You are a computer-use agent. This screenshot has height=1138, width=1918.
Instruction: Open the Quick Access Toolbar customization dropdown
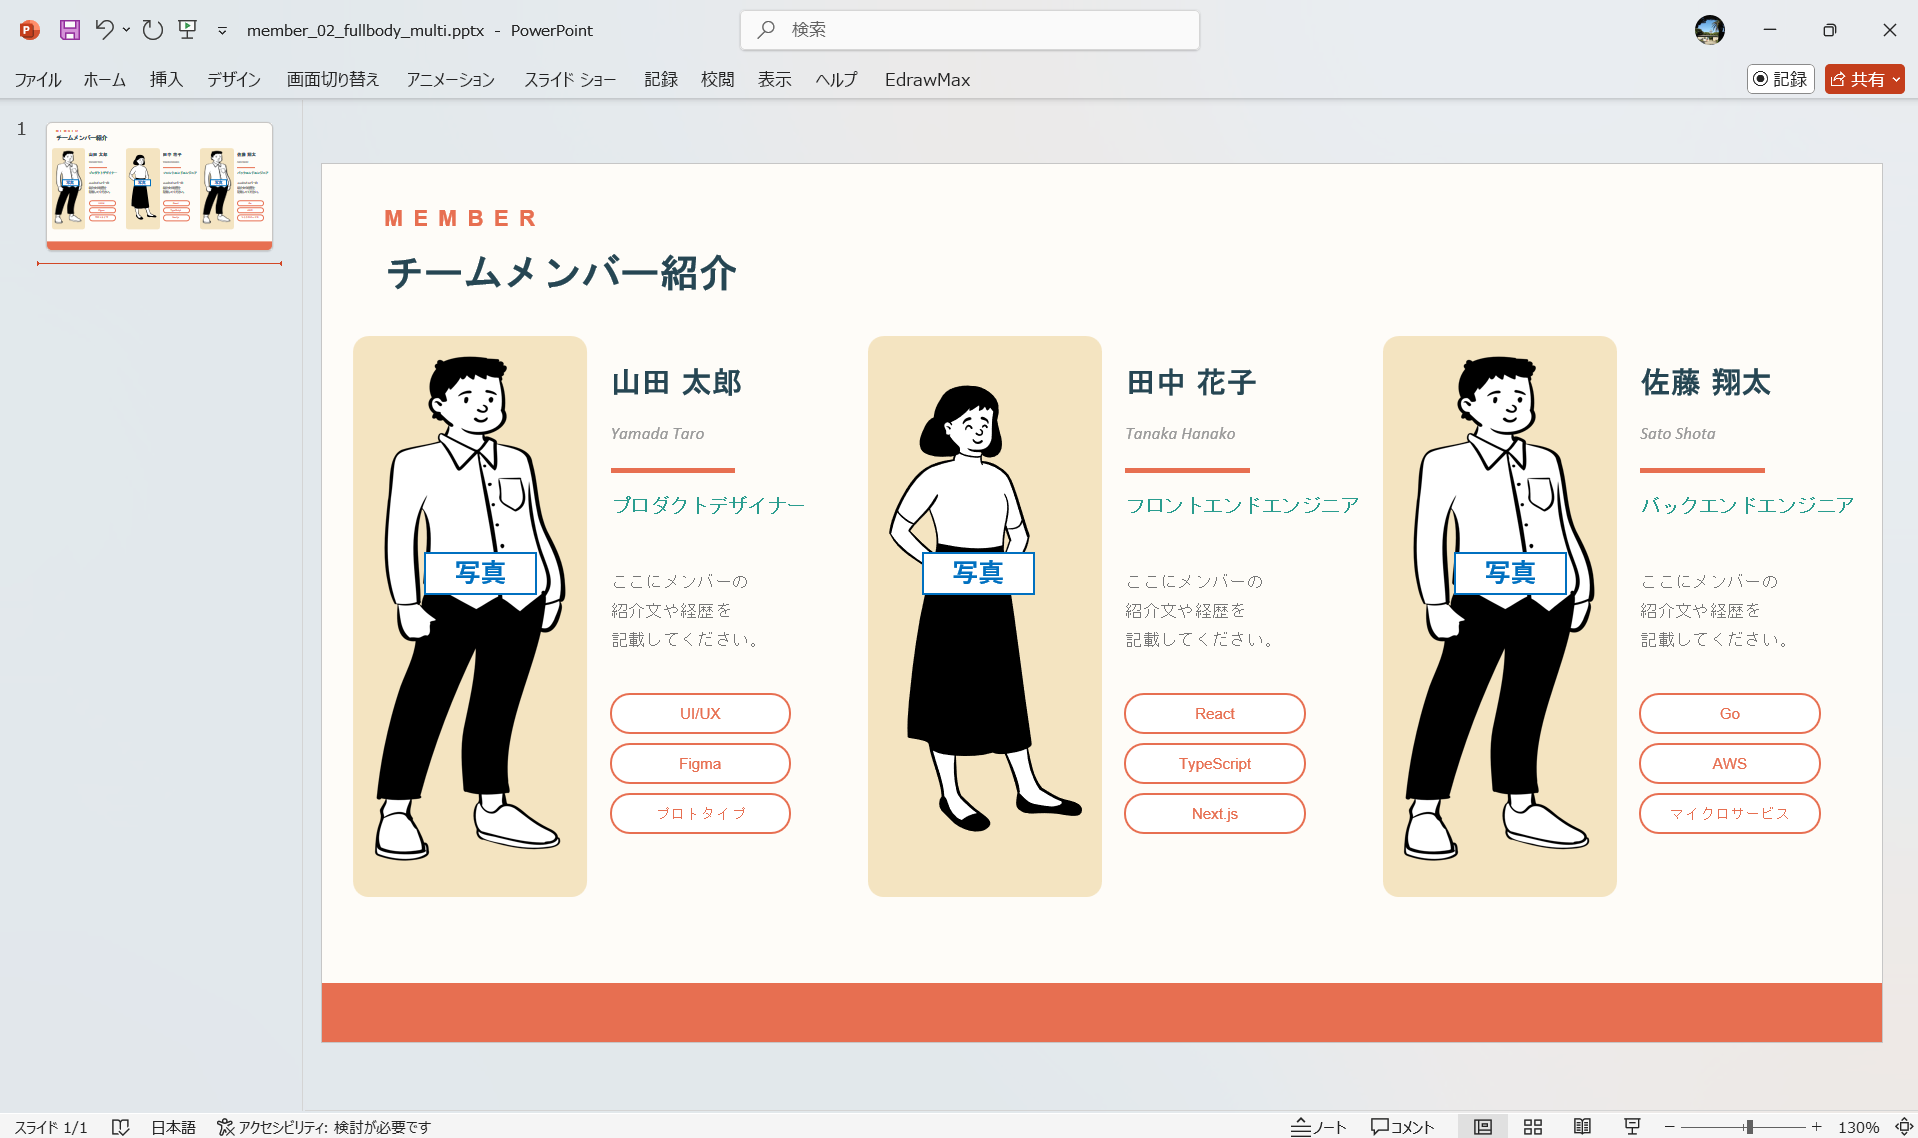pos(221,30)
